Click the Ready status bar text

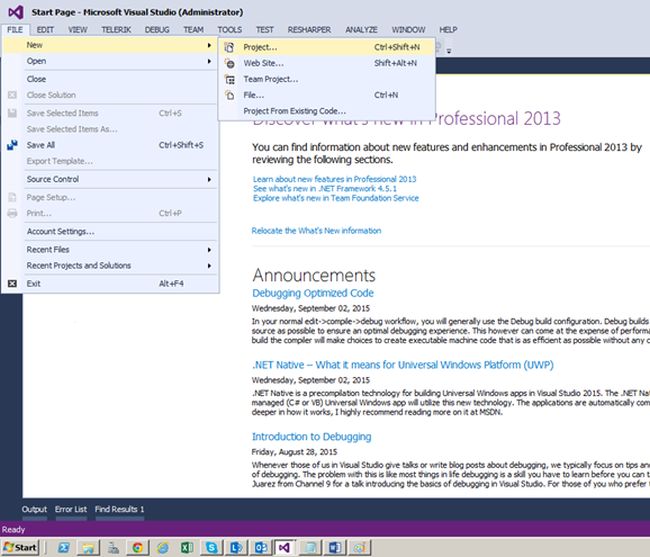point(13,530)
